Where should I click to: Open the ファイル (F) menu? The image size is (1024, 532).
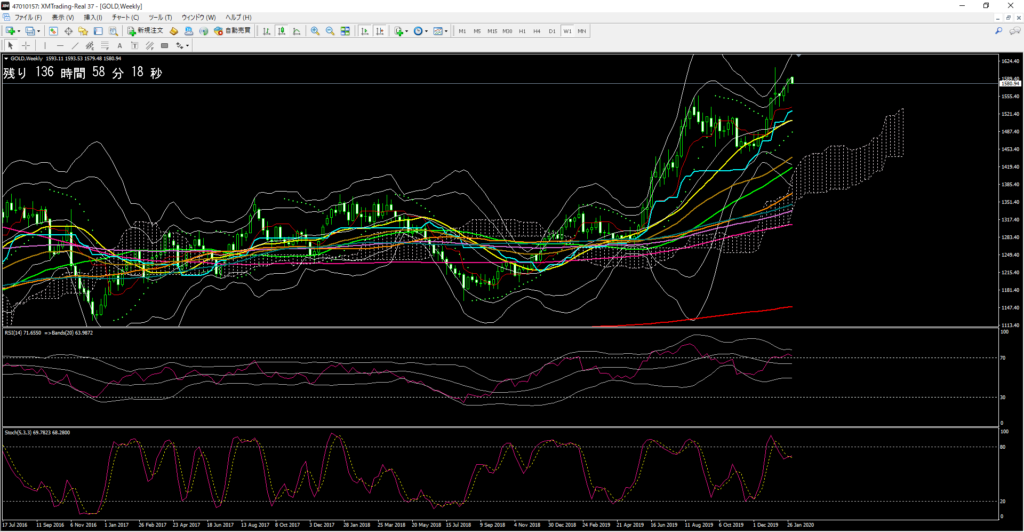click(28, 18)
